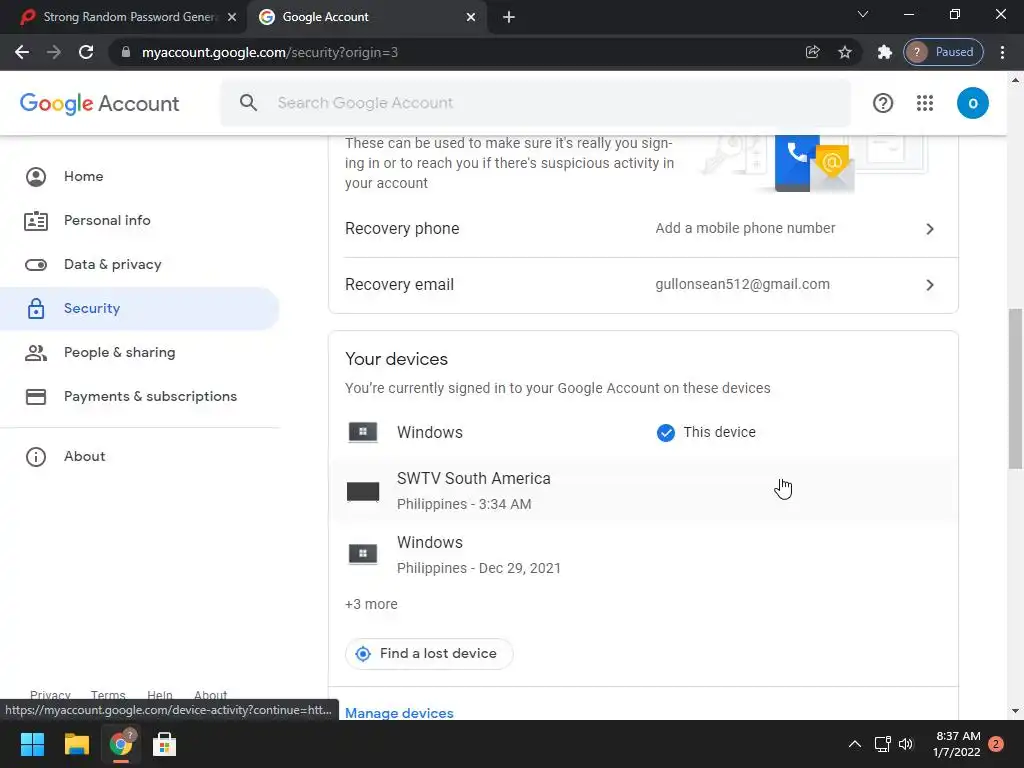Open File Explorer from taskbar
Viewport: 1024px width, 768px height.
coord(76,744)
